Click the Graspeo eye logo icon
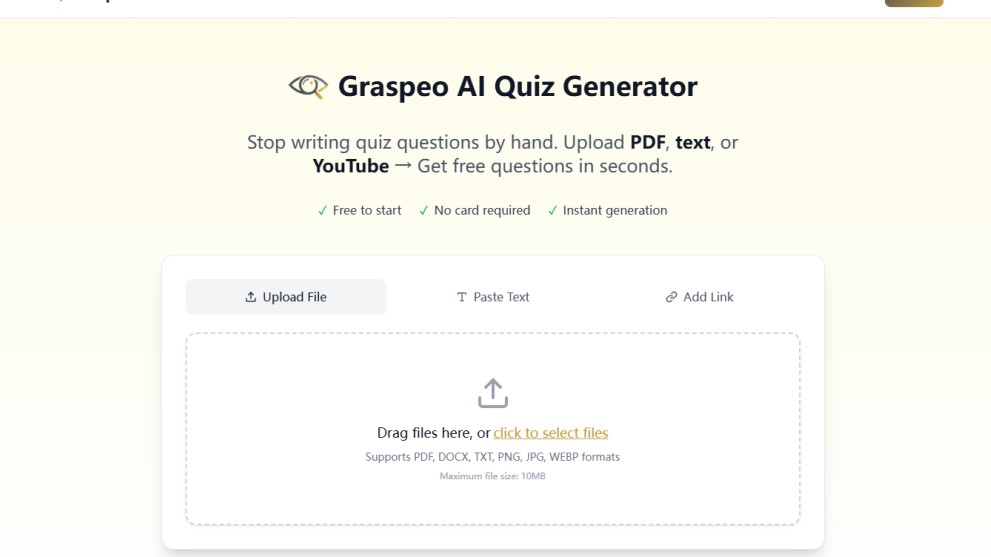Image resolution: width=991 pixels, height=557 pixels. tap(308, 87)
